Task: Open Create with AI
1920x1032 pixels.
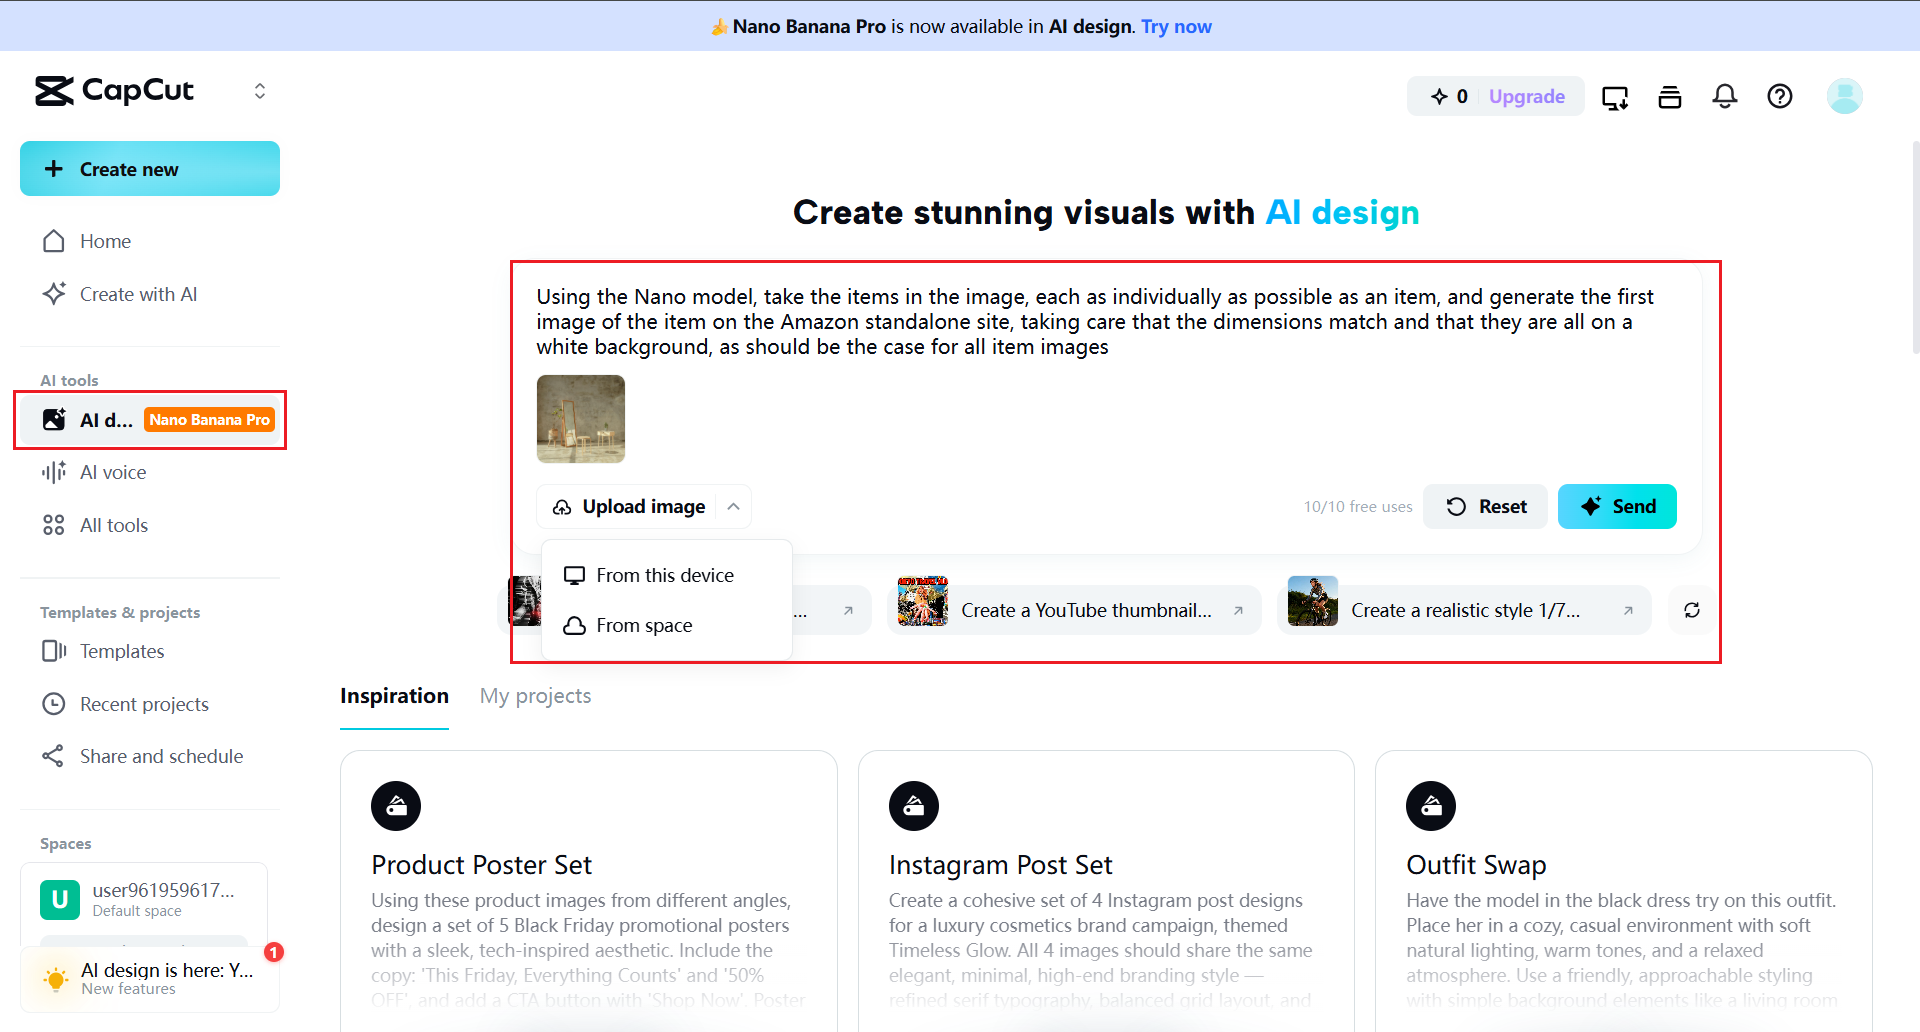Action: (150, 294)
